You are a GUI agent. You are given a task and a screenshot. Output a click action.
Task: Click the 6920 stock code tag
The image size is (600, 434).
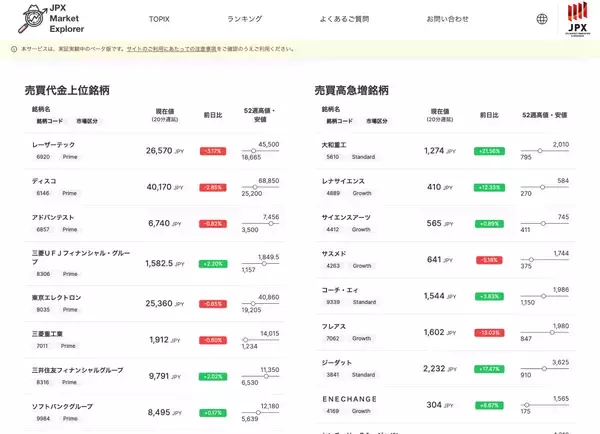coord(43,157)
